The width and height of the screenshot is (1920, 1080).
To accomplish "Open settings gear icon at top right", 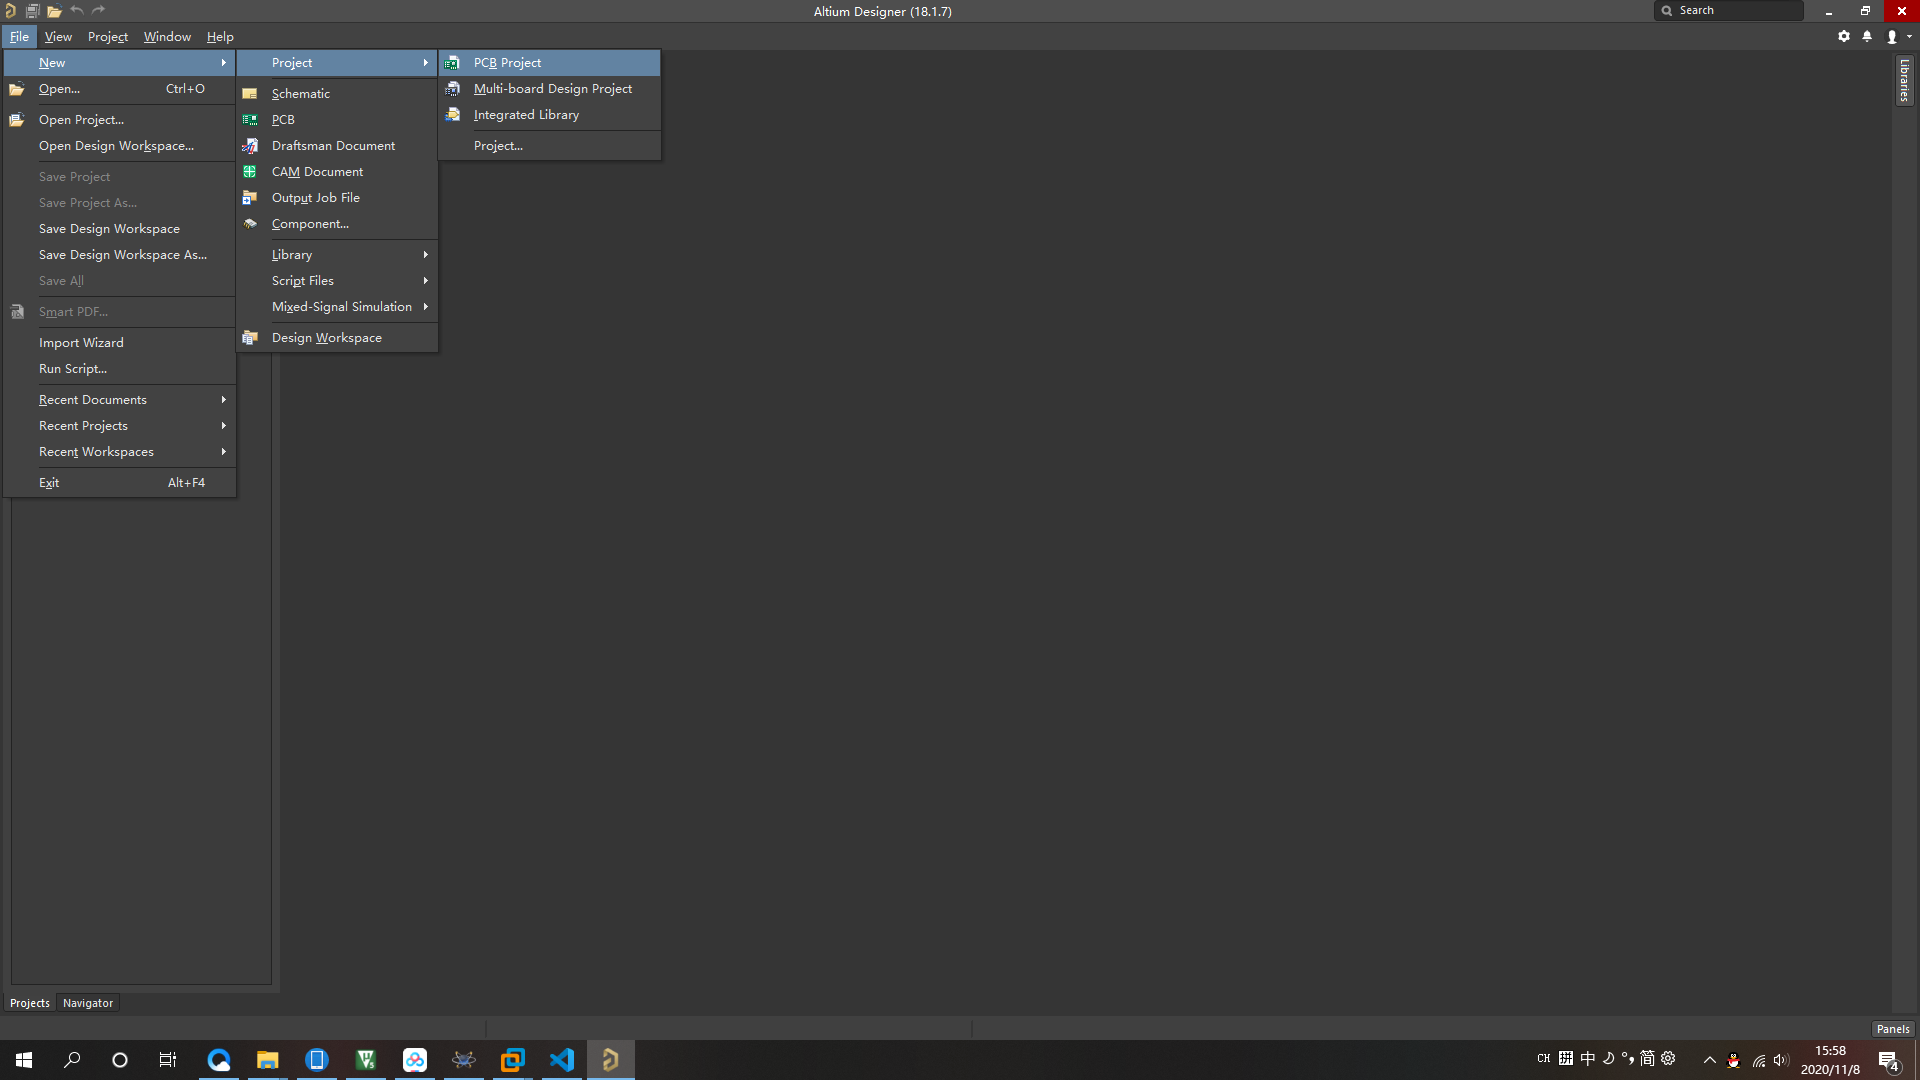I will [1844, 36].
